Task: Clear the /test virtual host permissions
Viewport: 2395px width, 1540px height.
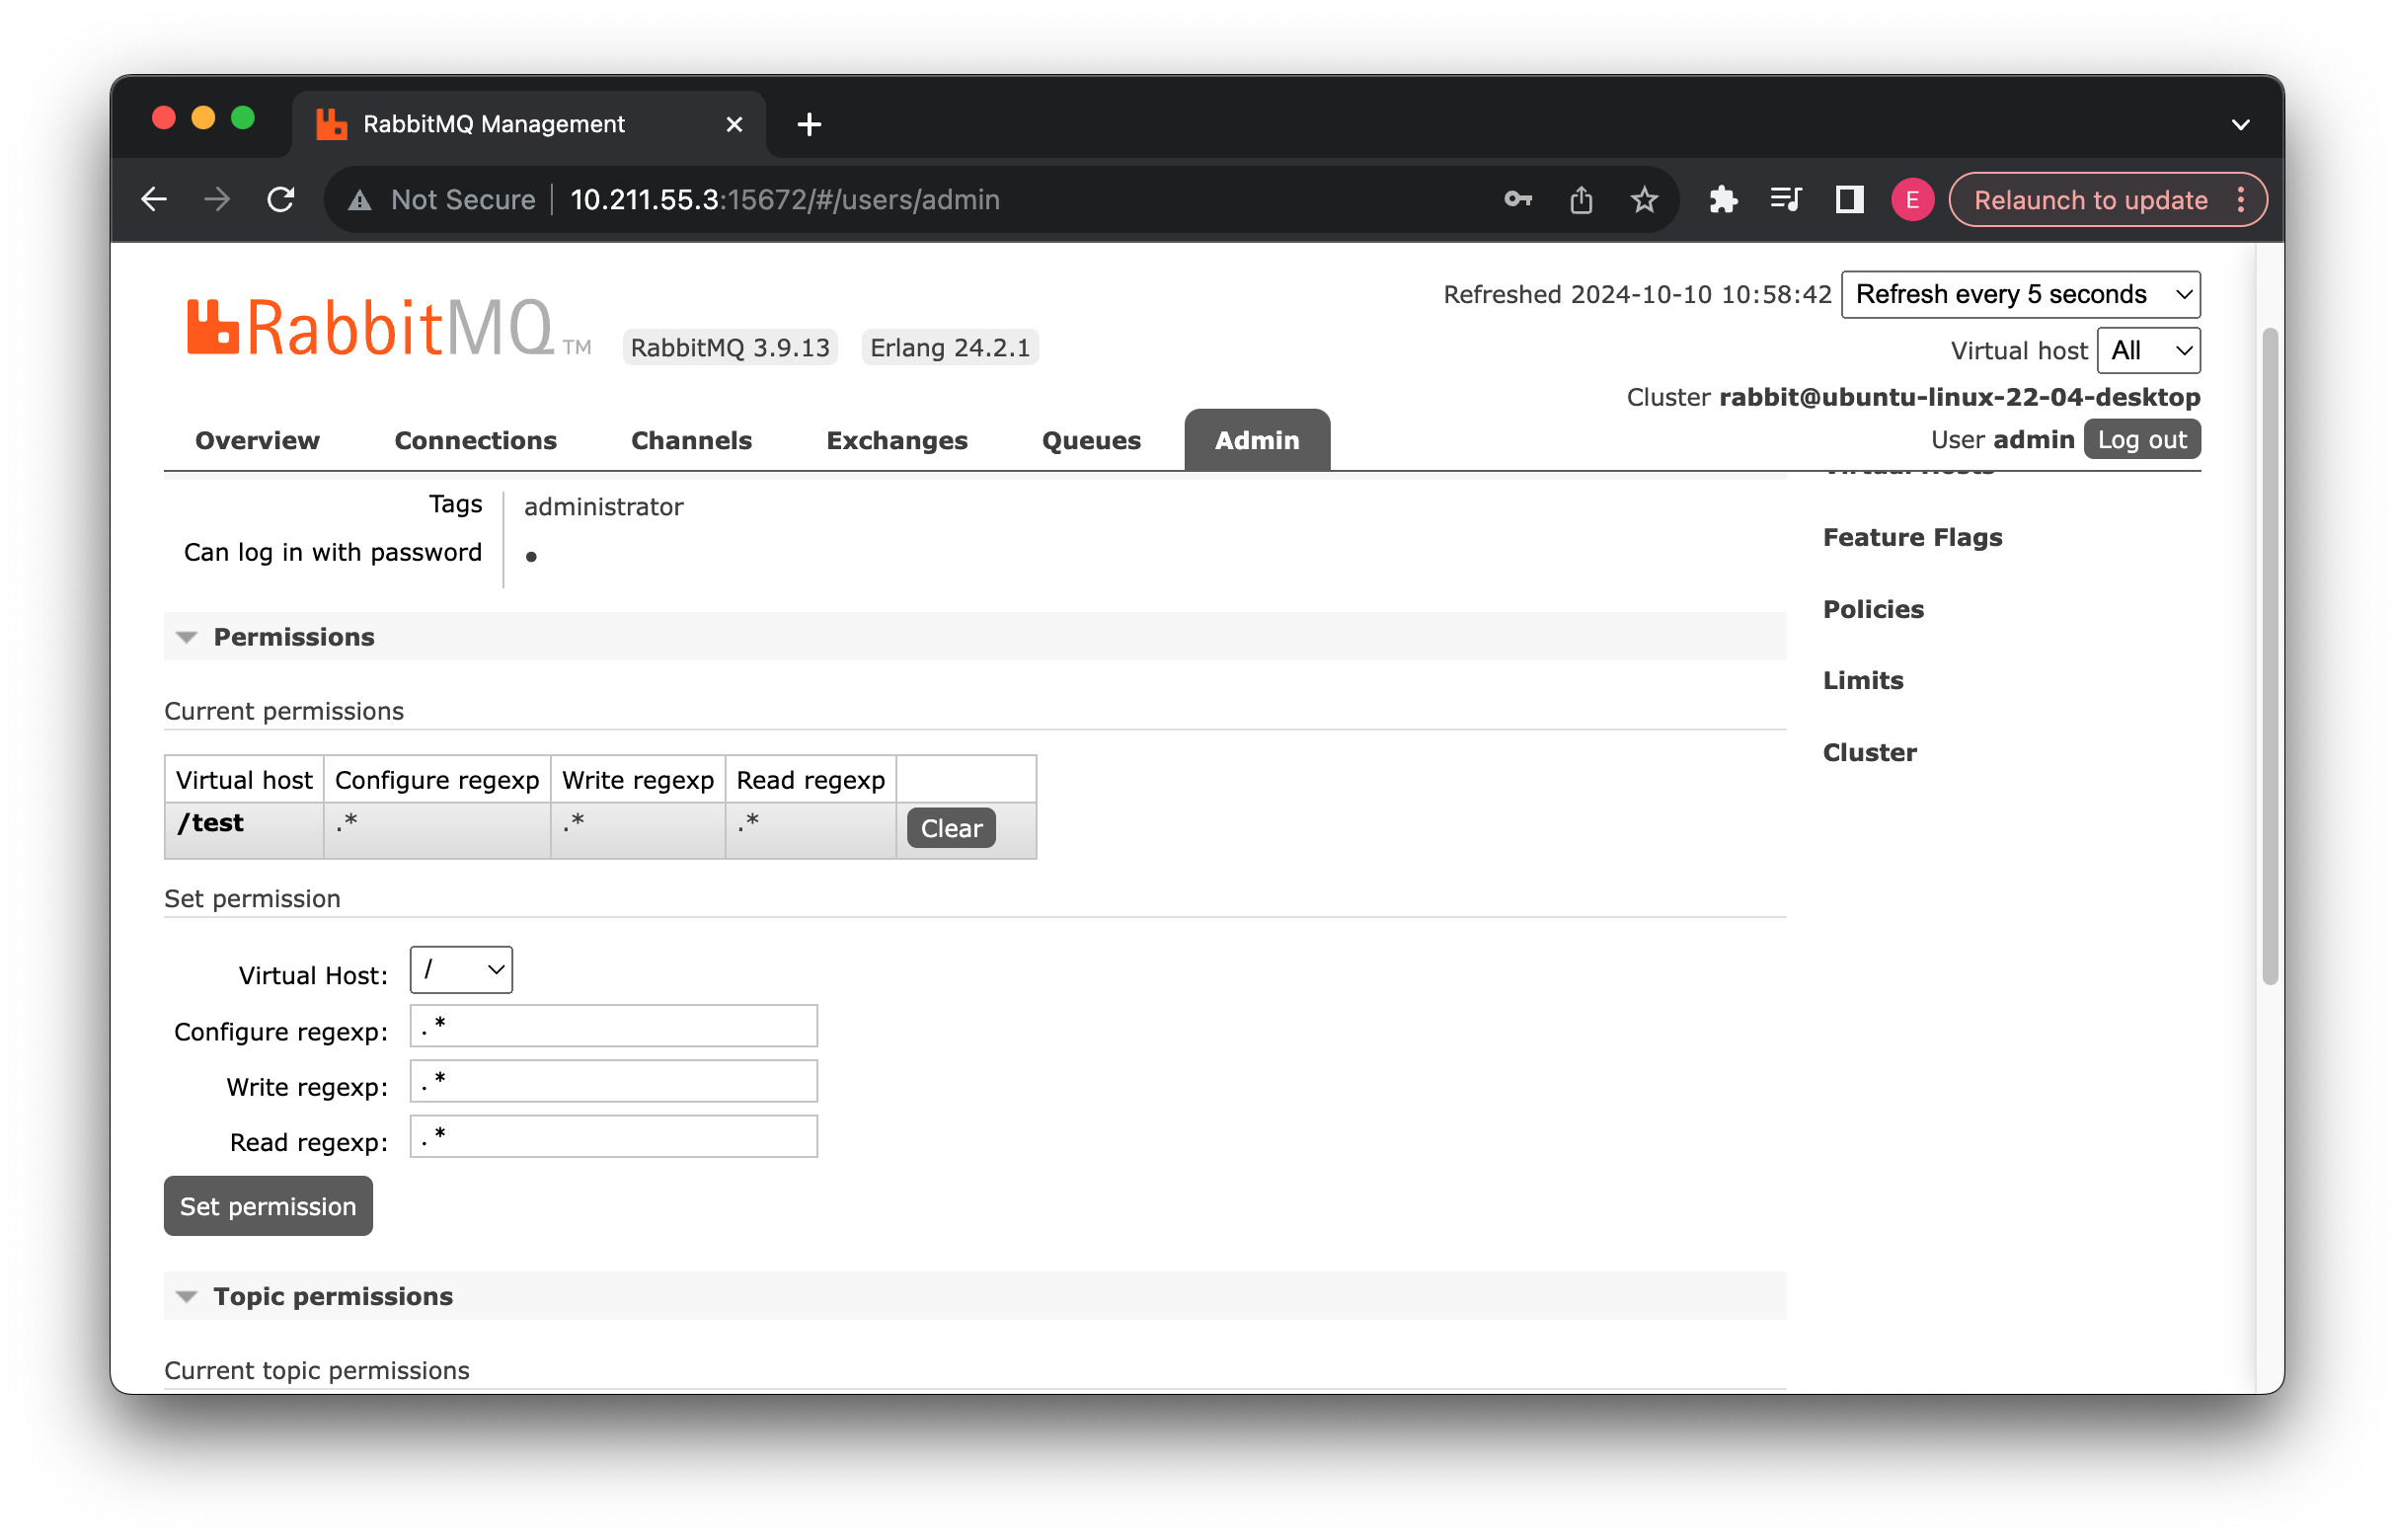Action: click(x=950, y=828)
